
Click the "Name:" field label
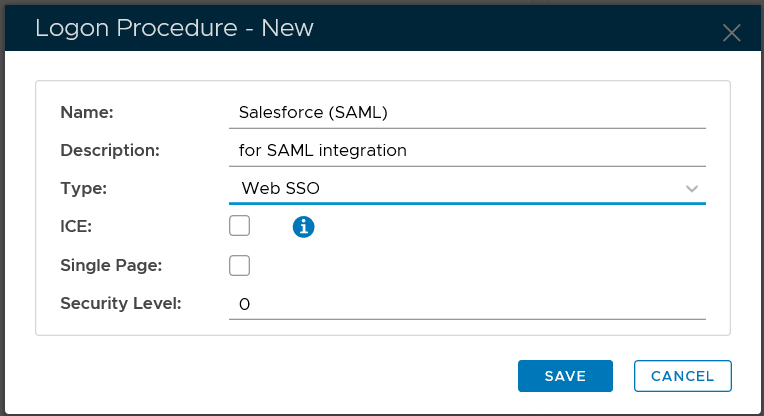tap(87, 112)
